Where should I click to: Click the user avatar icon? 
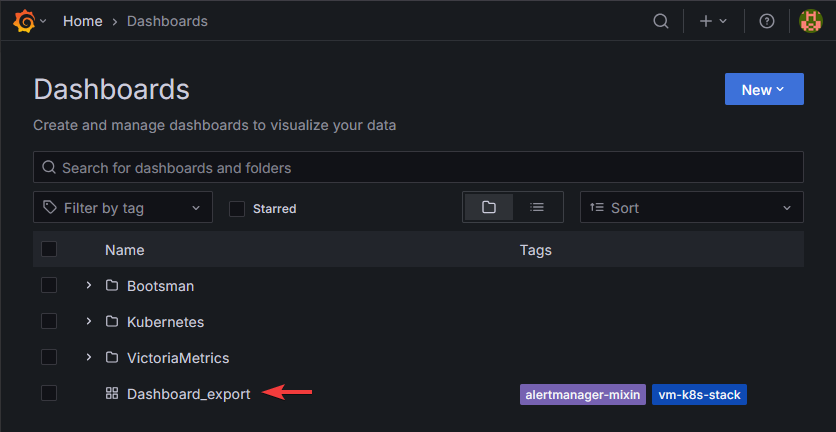coord(811,21)
